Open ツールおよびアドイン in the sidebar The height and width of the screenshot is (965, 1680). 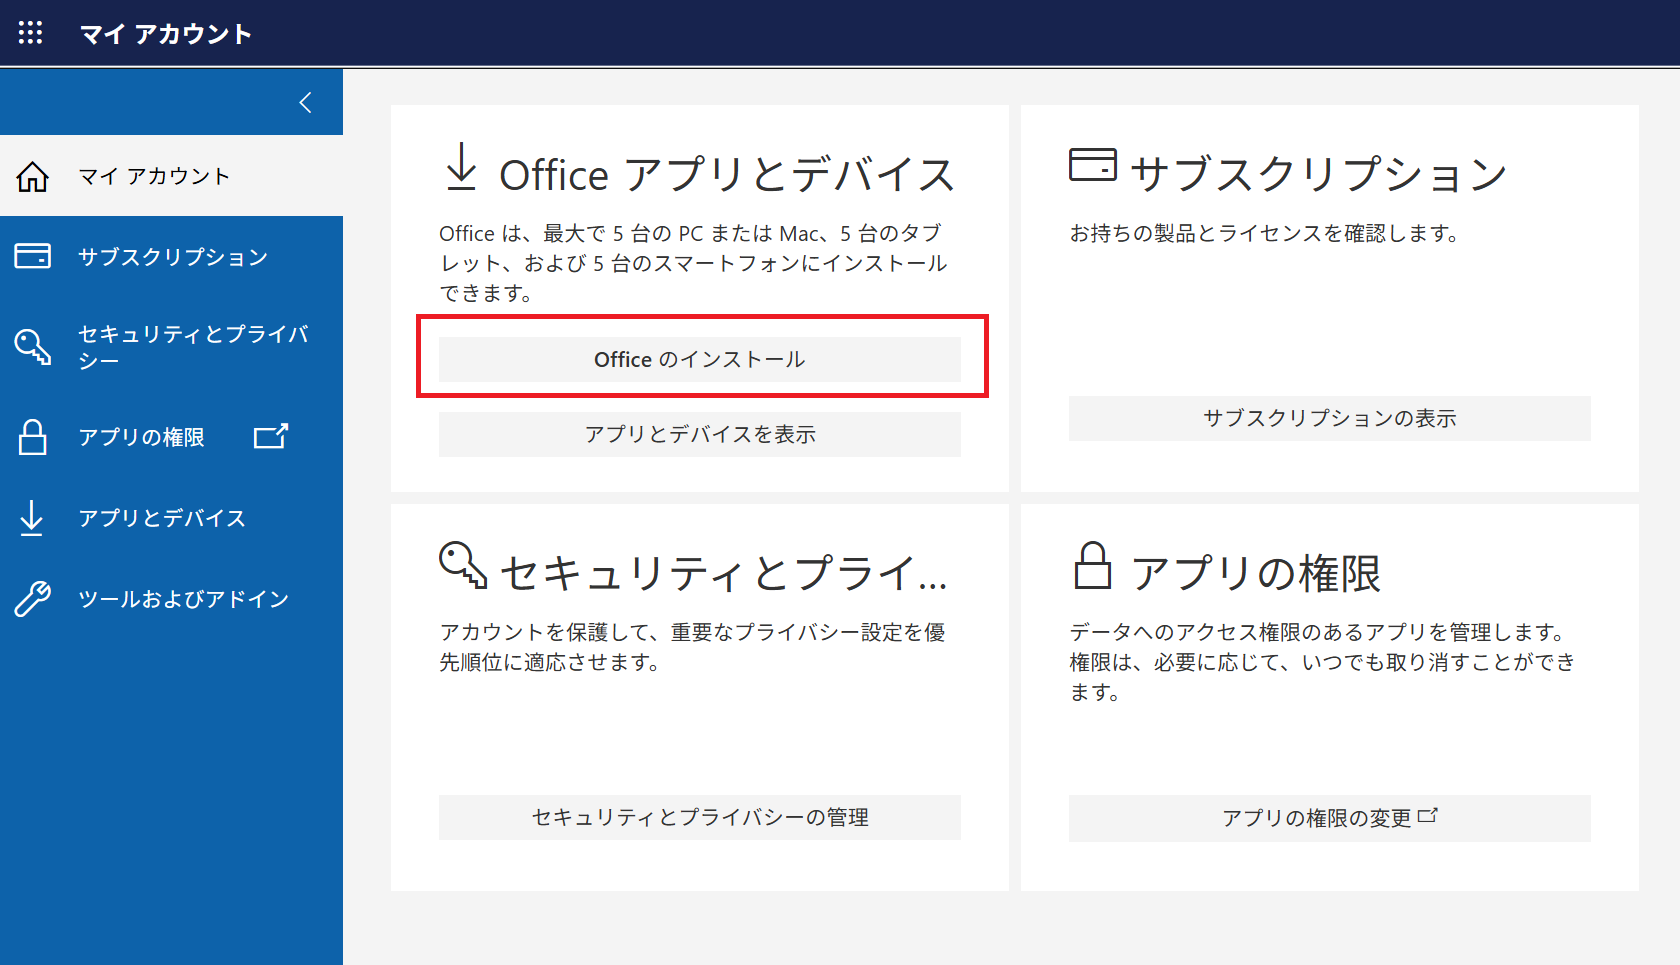coord(171,599)
